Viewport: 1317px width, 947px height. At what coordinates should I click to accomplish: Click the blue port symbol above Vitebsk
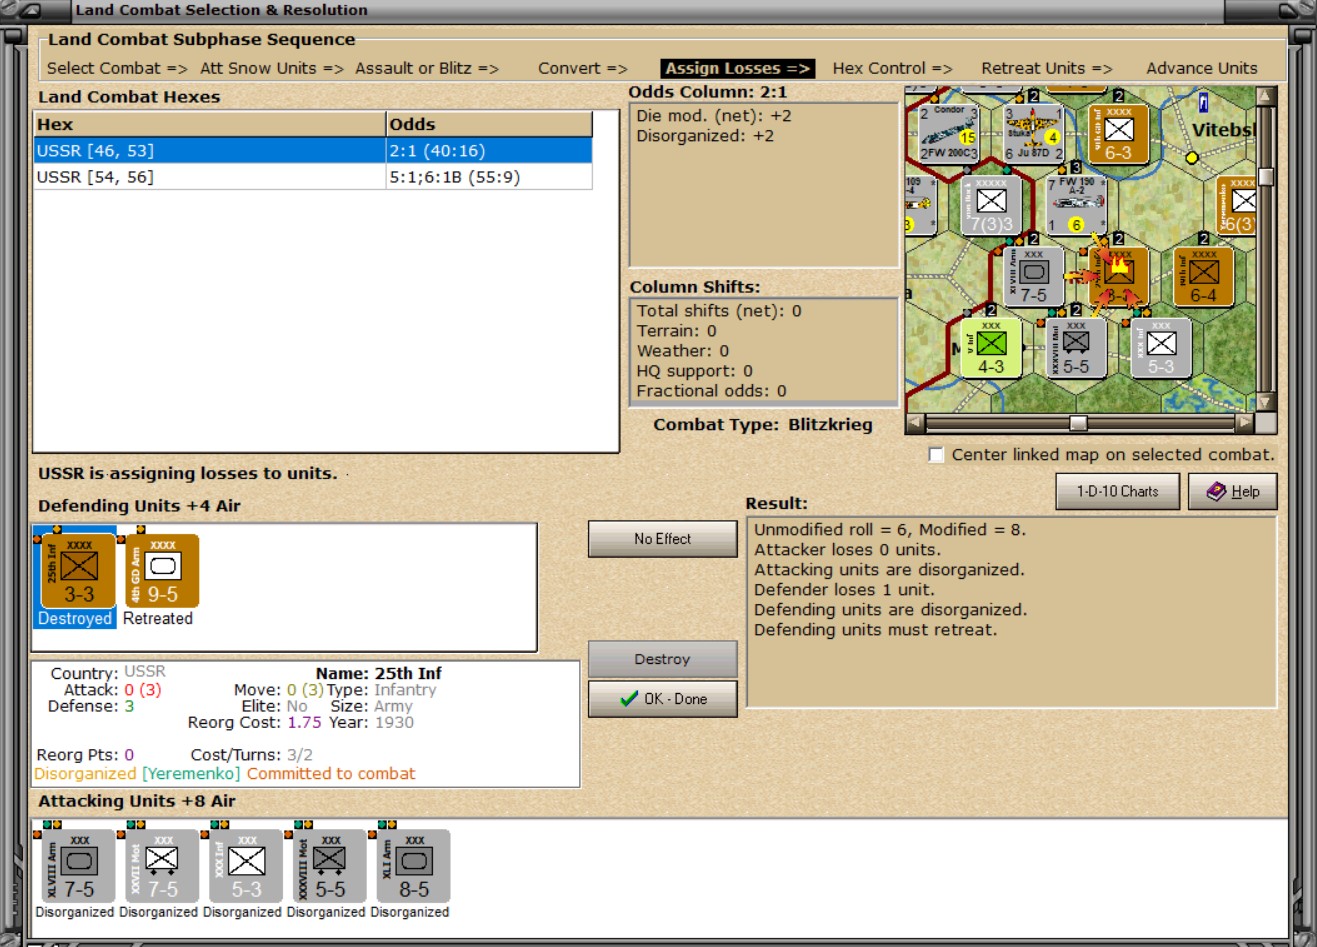pos(1203,102)
